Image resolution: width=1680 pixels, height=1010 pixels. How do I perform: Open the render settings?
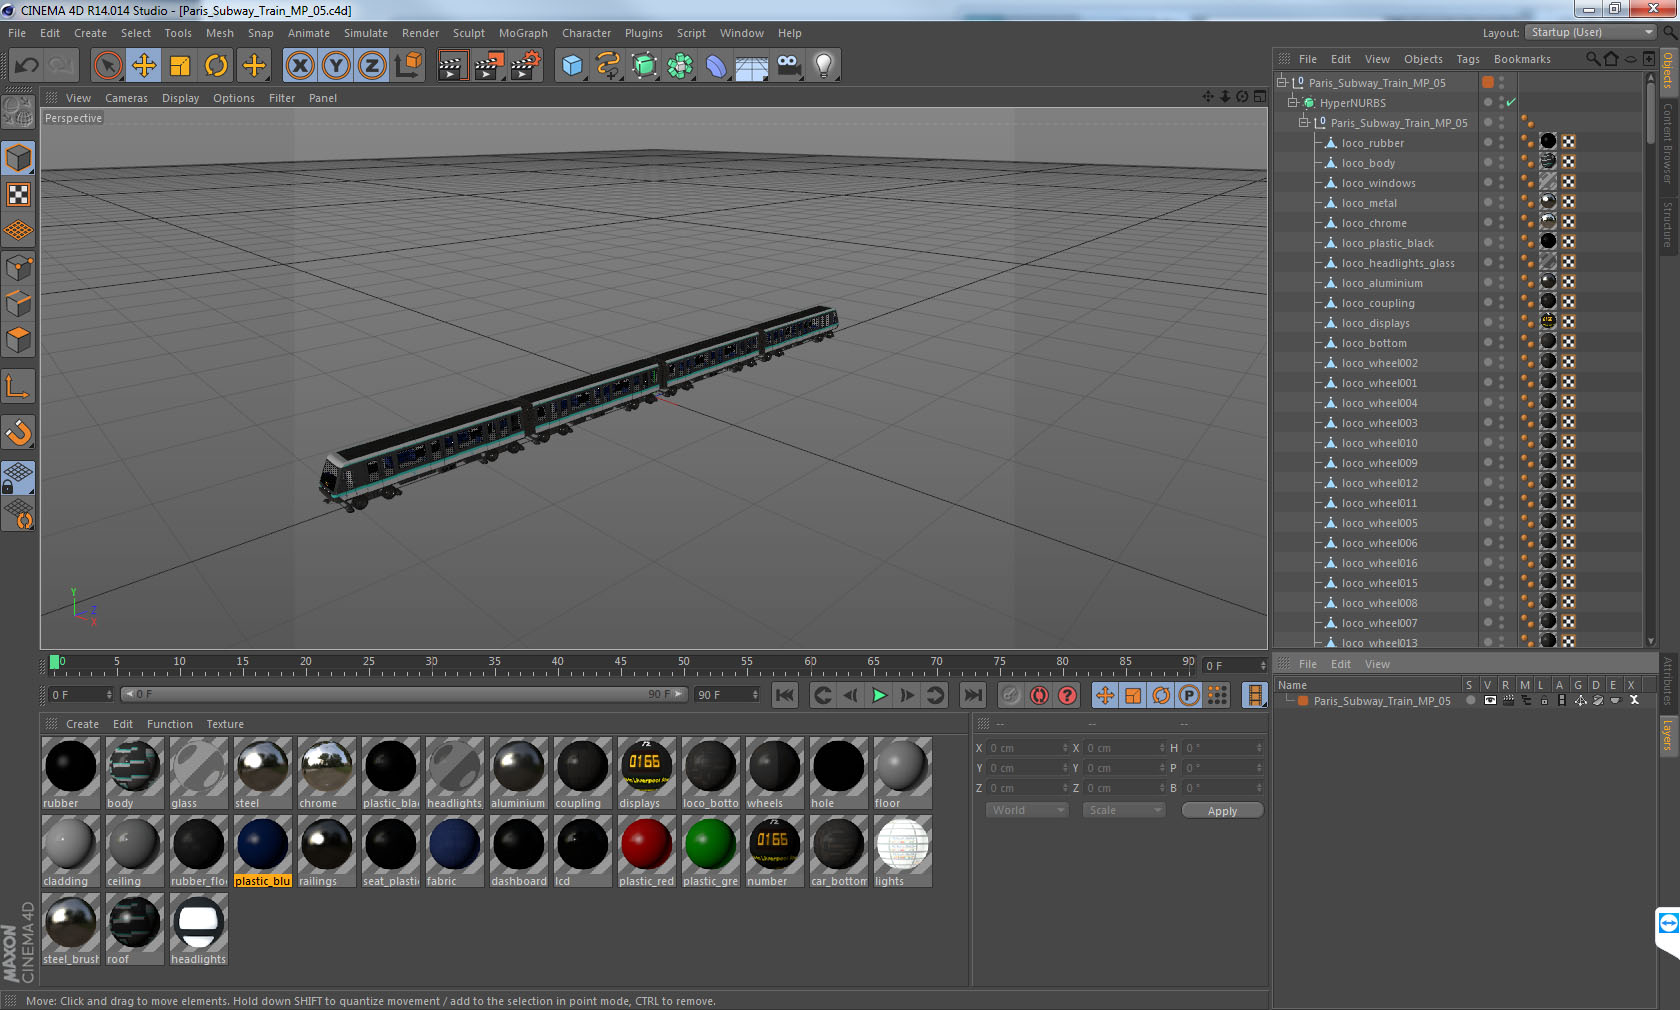pyautogui.click(x=526, y=66)
